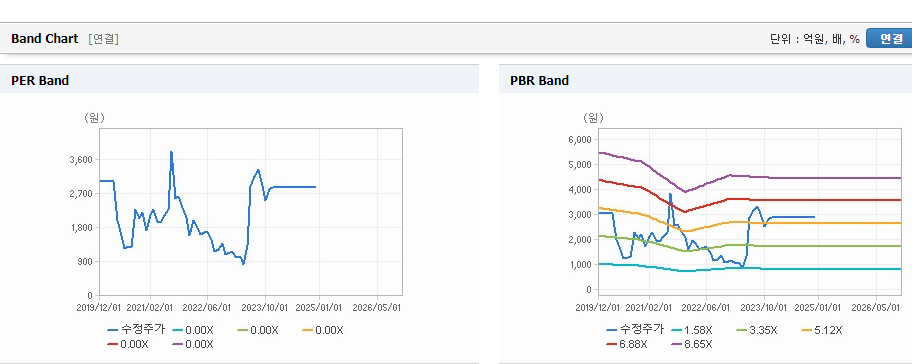Toggle the orange 0.00X legend in PER Band
This screenshot has width=912, height=364.
(323, 330)
